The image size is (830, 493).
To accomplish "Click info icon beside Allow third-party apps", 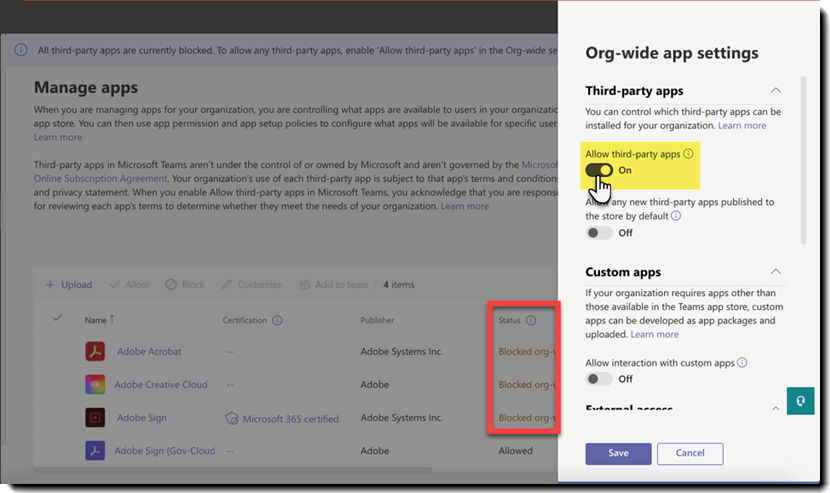I will [688, 154].
